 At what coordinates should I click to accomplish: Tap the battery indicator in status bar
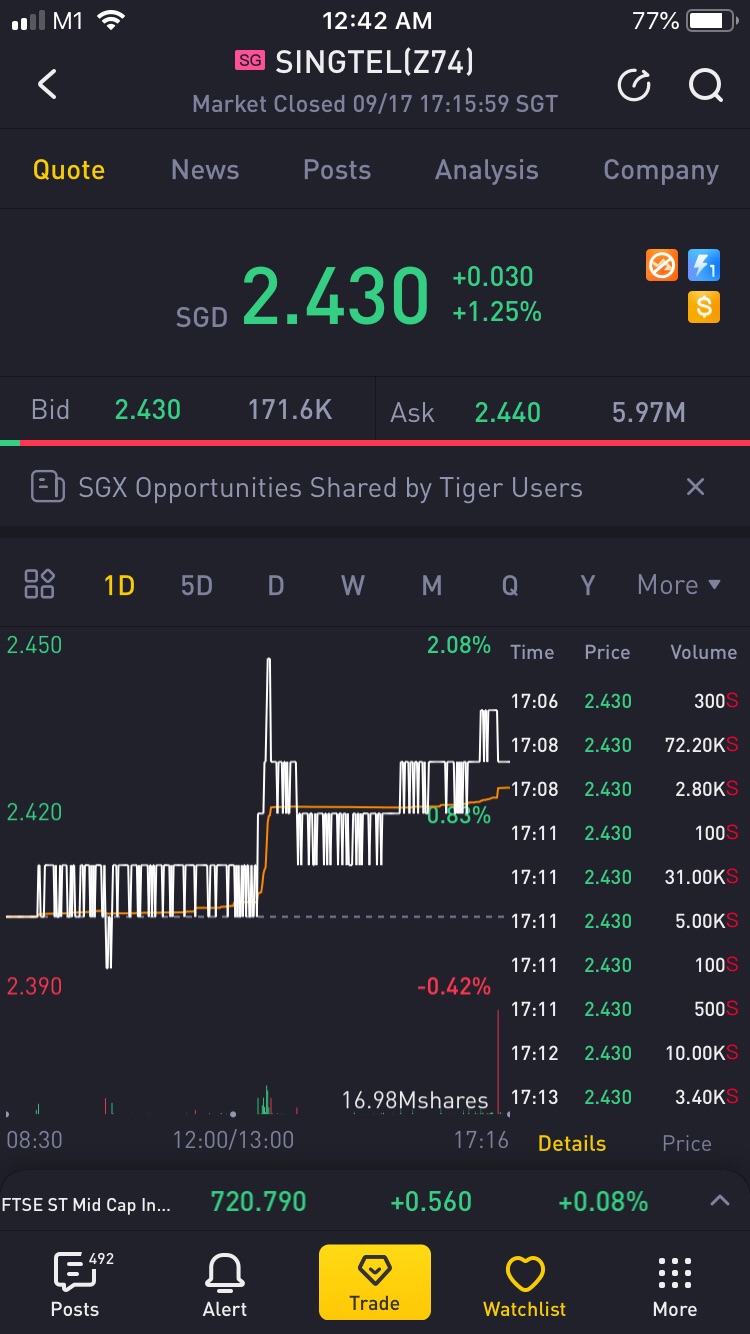710,21
